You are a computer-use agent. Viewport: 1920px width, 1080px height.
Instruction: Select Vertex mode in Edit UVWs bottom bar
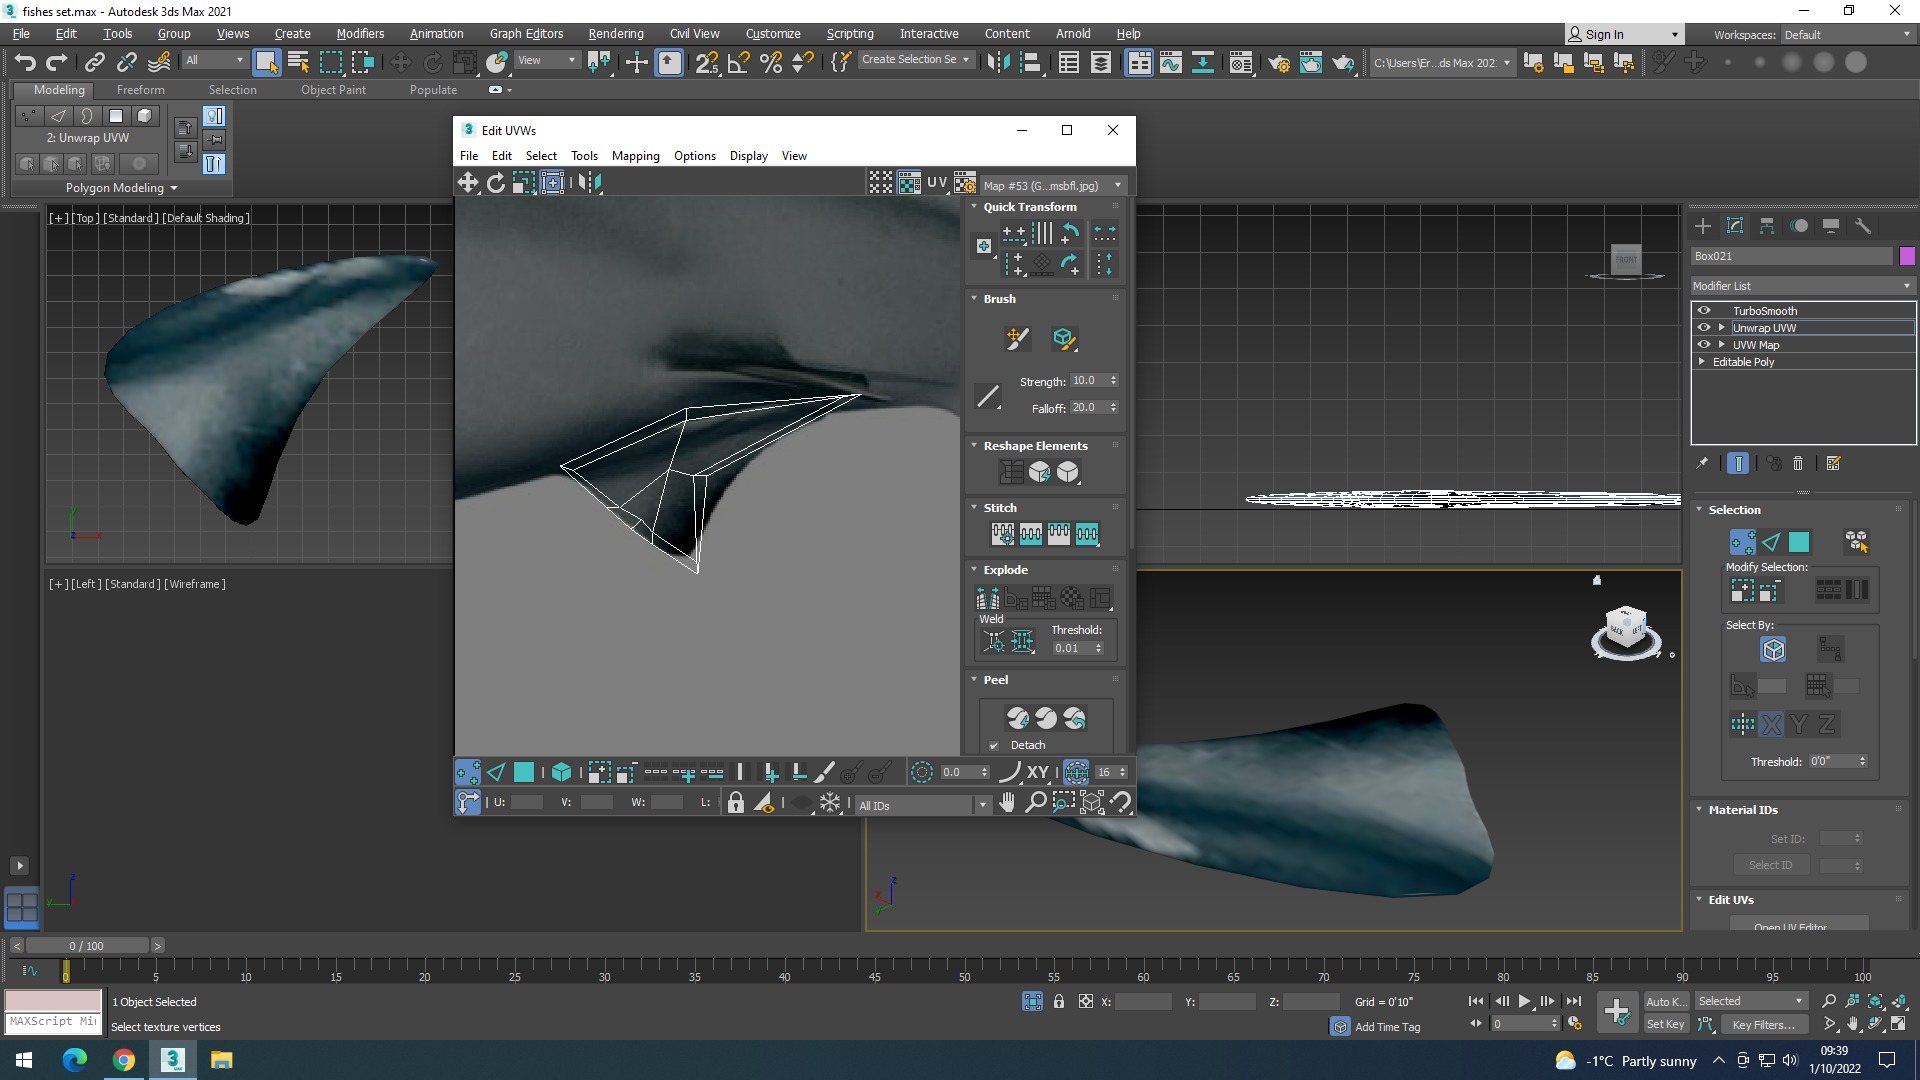pos(468,772)
